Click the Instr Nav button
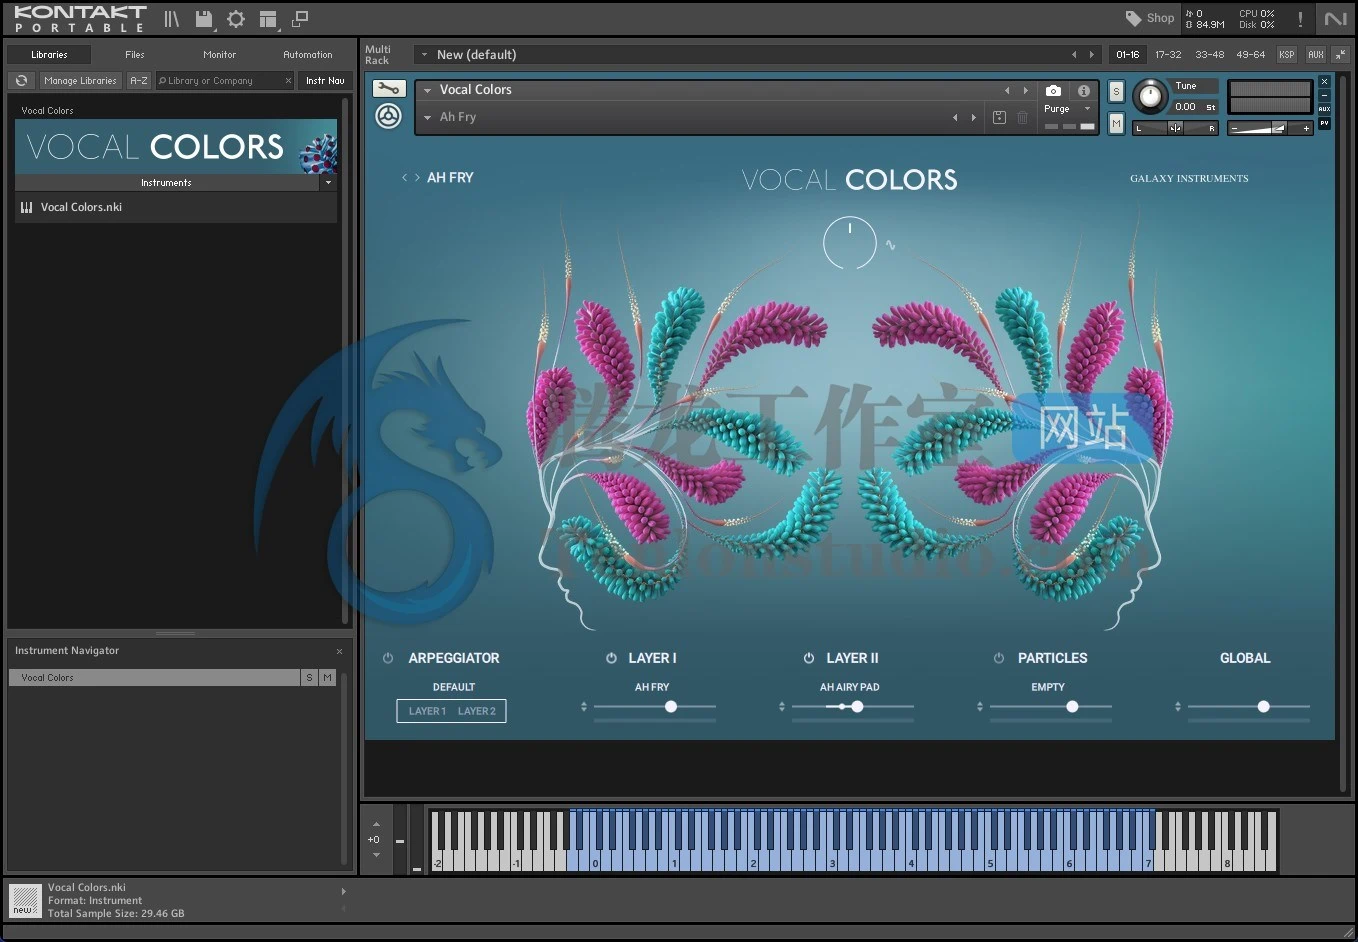The height and width of the screenshot is (942, 1358). [325, 81]
